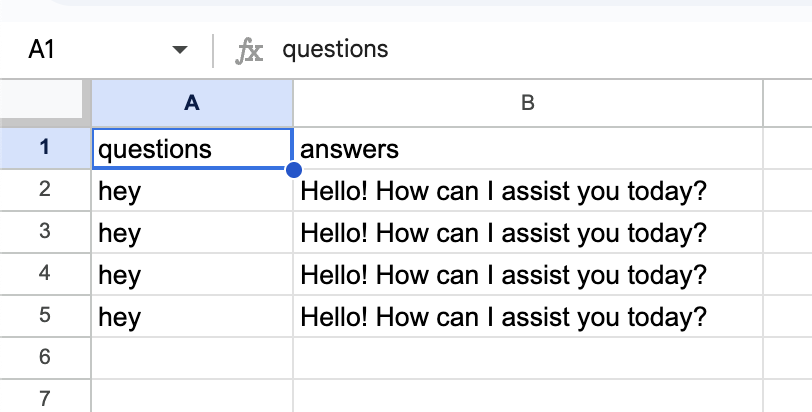812x412 pixels.
Task: Select column B header
Action: 527,102
